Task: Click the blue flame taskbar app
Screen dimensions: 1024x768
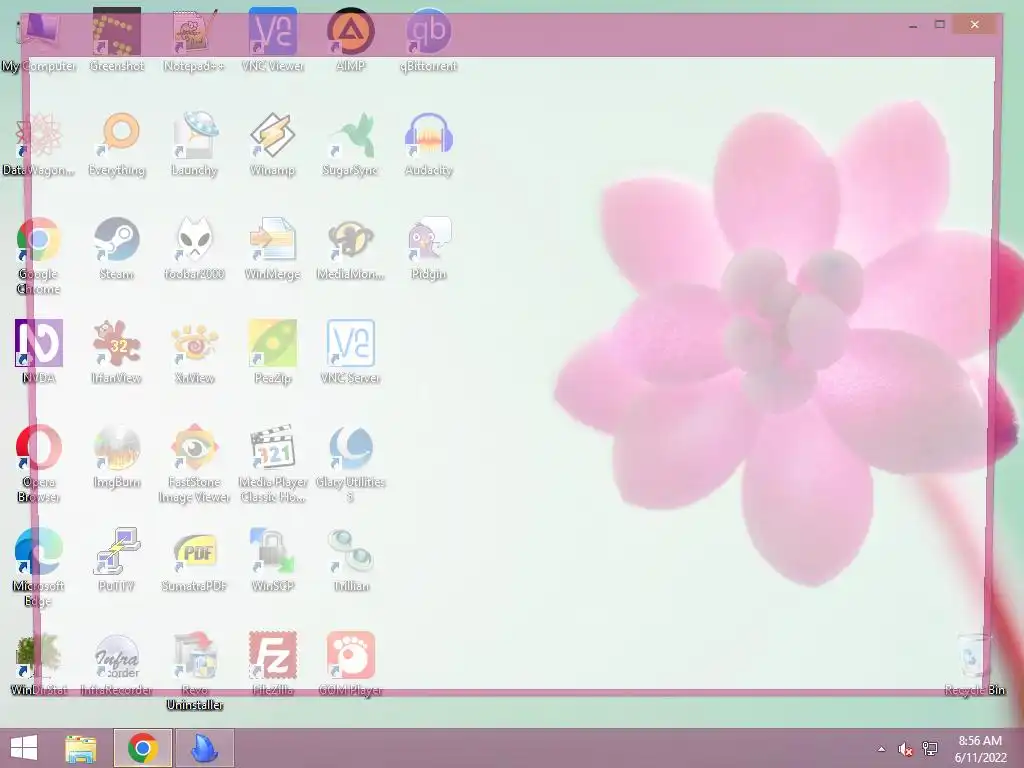Action: [x=204, y=748]
